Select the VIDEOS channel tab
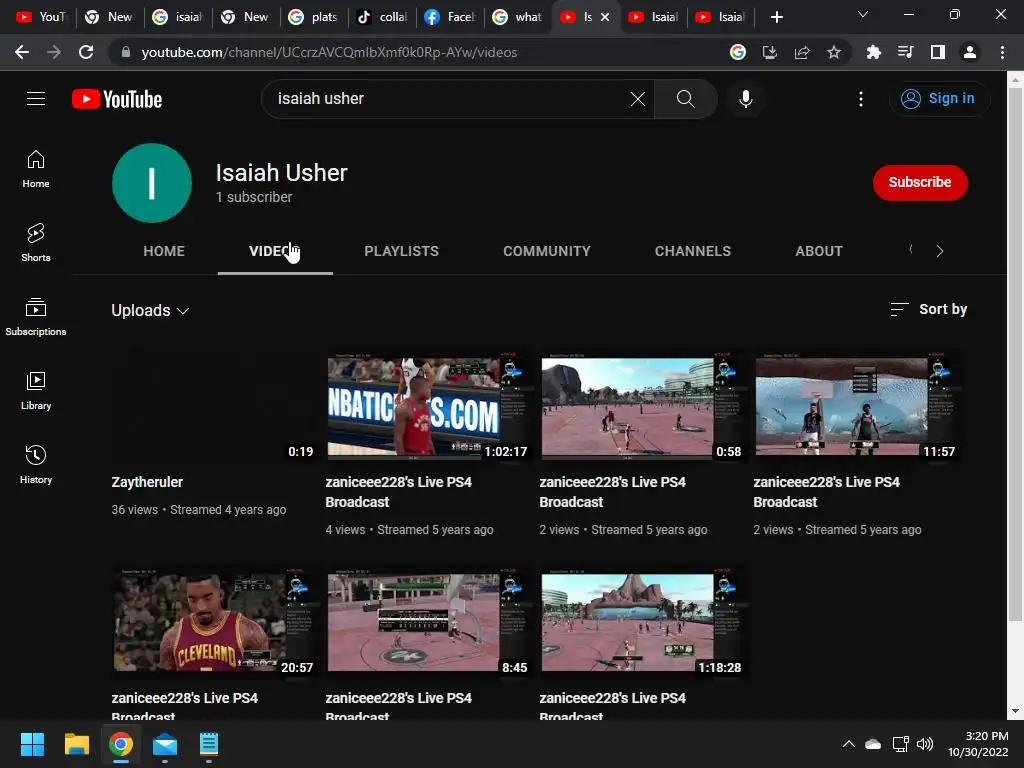Screen dimensions: 1024x768 click(x=275, y=251)
